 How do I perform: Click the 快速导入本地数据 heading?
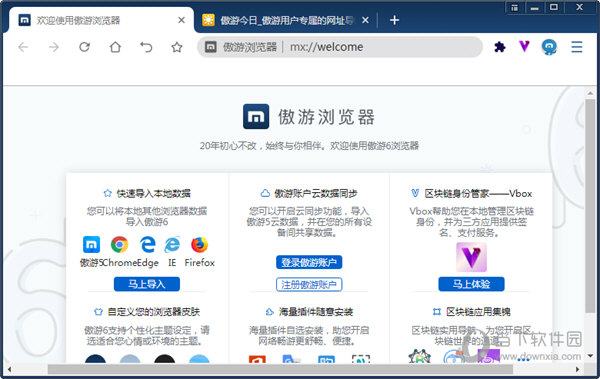(154, 194)
